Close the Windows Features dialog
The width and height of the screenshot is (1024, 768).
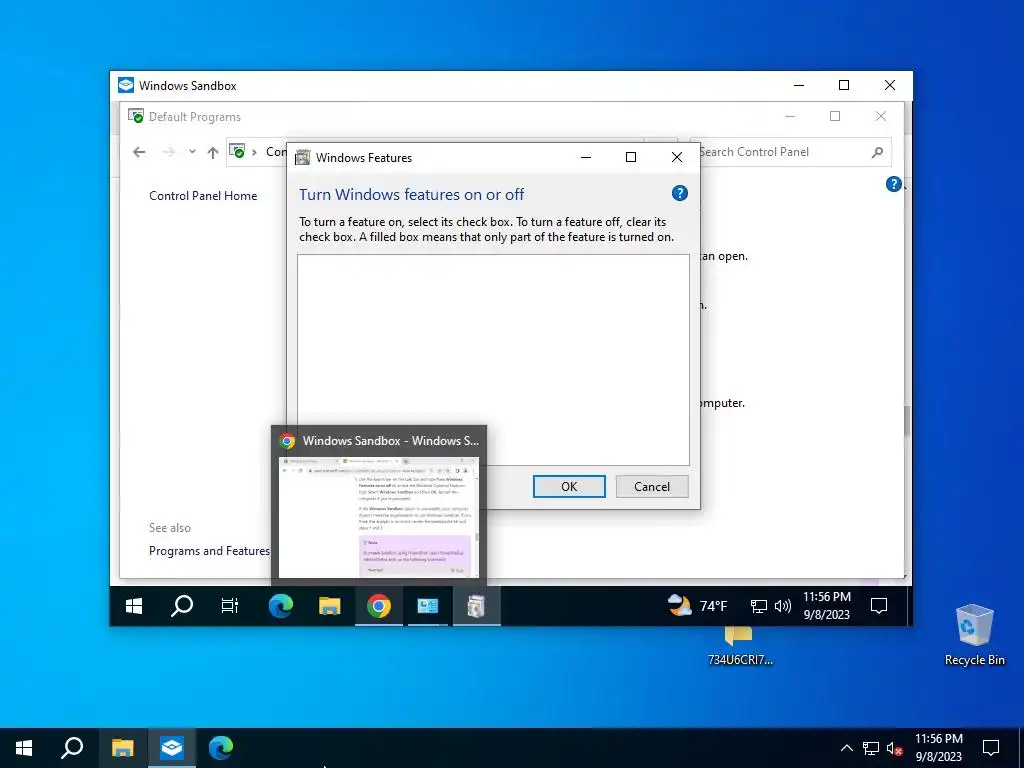[677, 157]
